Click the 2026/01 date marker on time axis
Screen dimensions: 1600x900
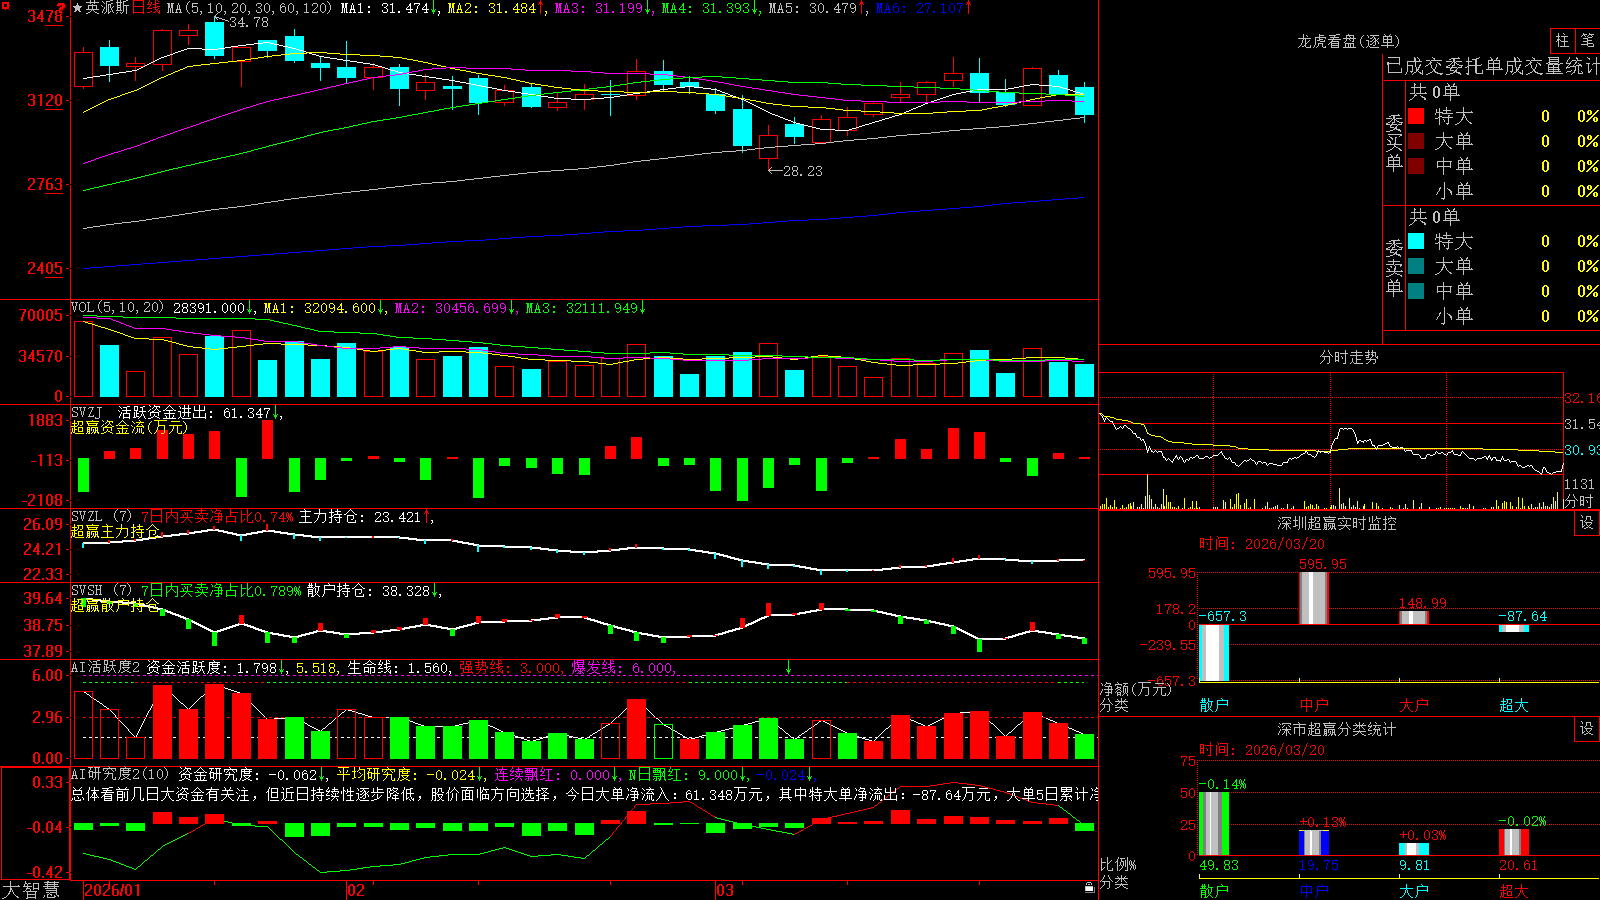click(113, 890)
